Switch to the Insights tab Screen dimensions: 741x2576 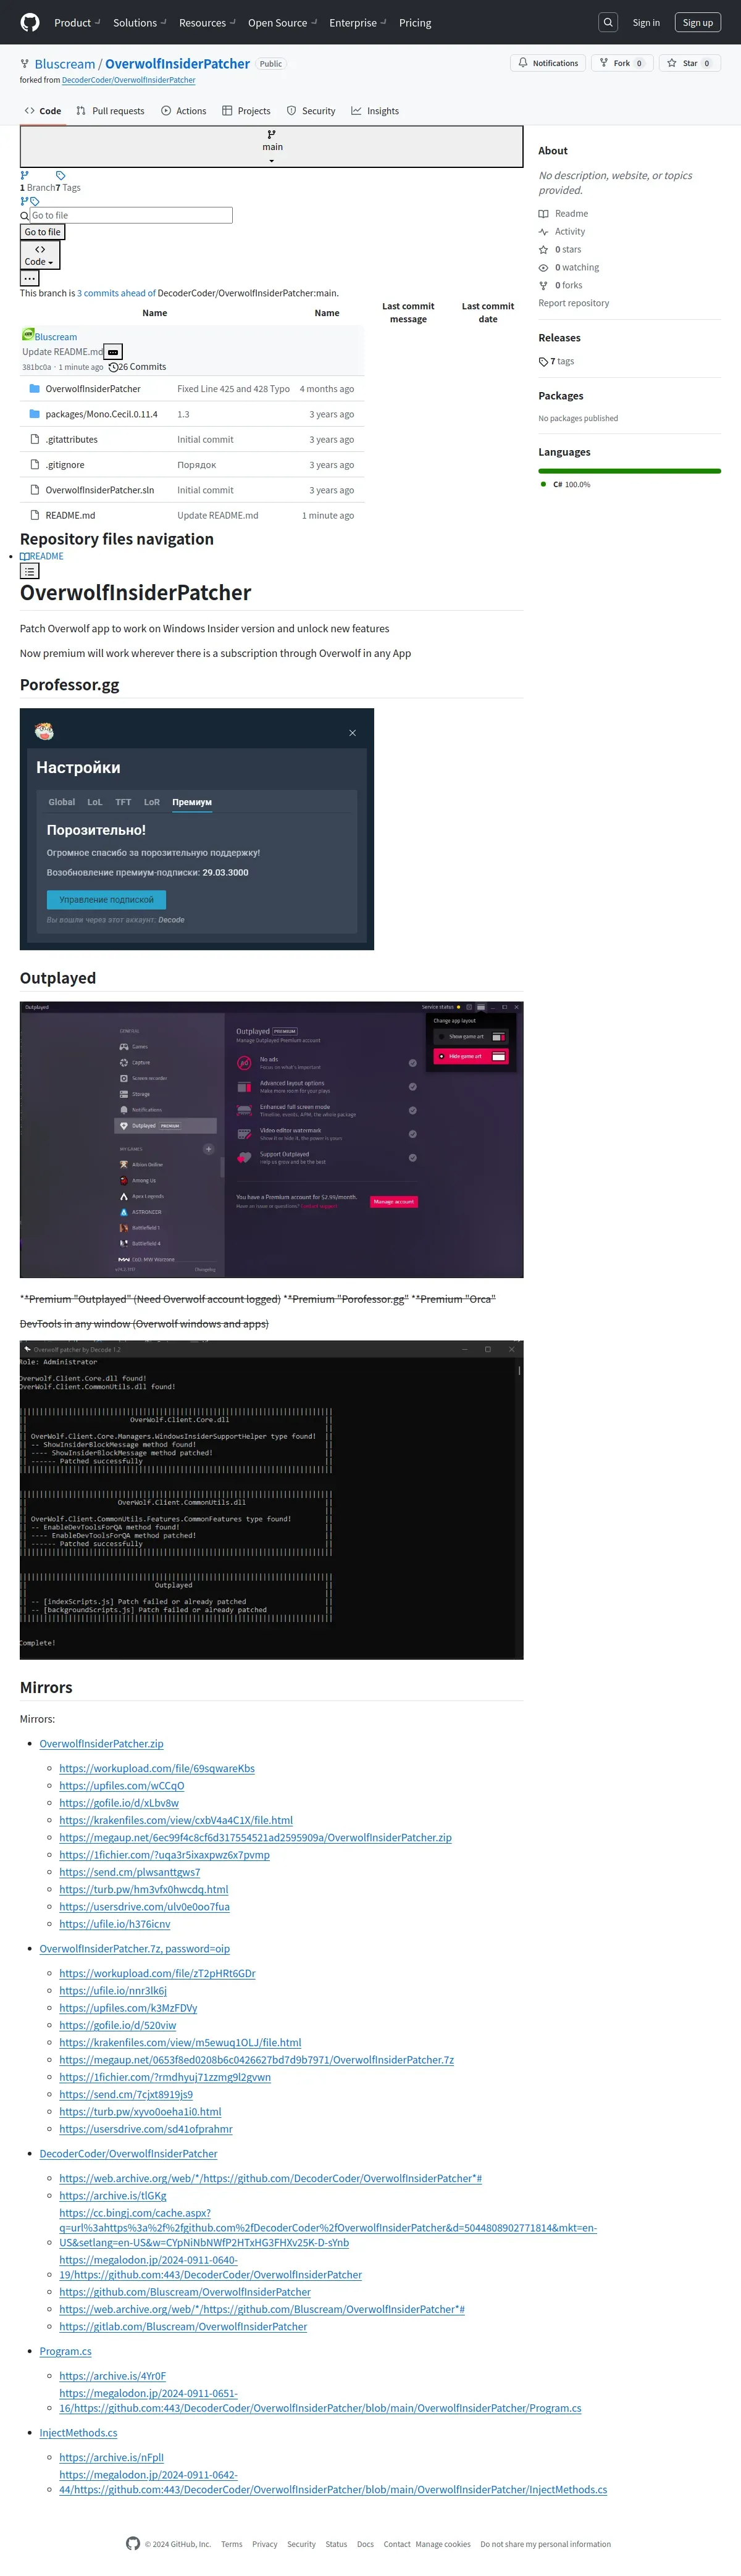pyautogui.click(x=375, y=111)
